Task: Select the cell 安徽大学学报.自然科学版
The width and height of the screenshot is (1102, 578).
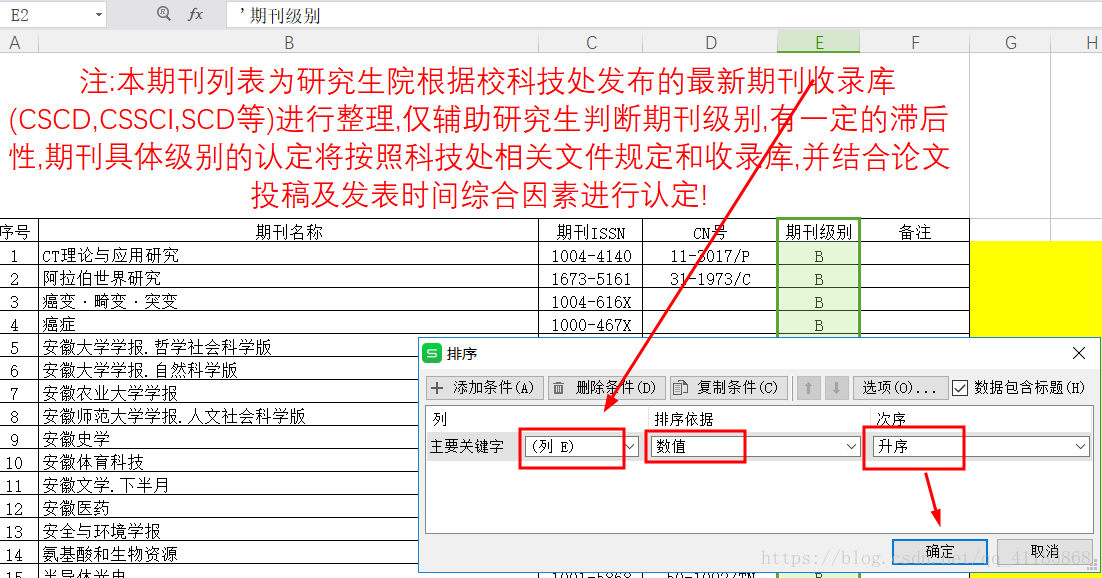Action: (228, 370)
